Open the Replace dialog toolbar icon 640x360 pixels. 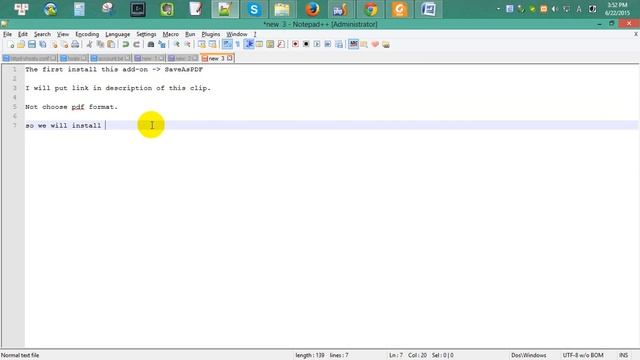click(x=162, y=44)
